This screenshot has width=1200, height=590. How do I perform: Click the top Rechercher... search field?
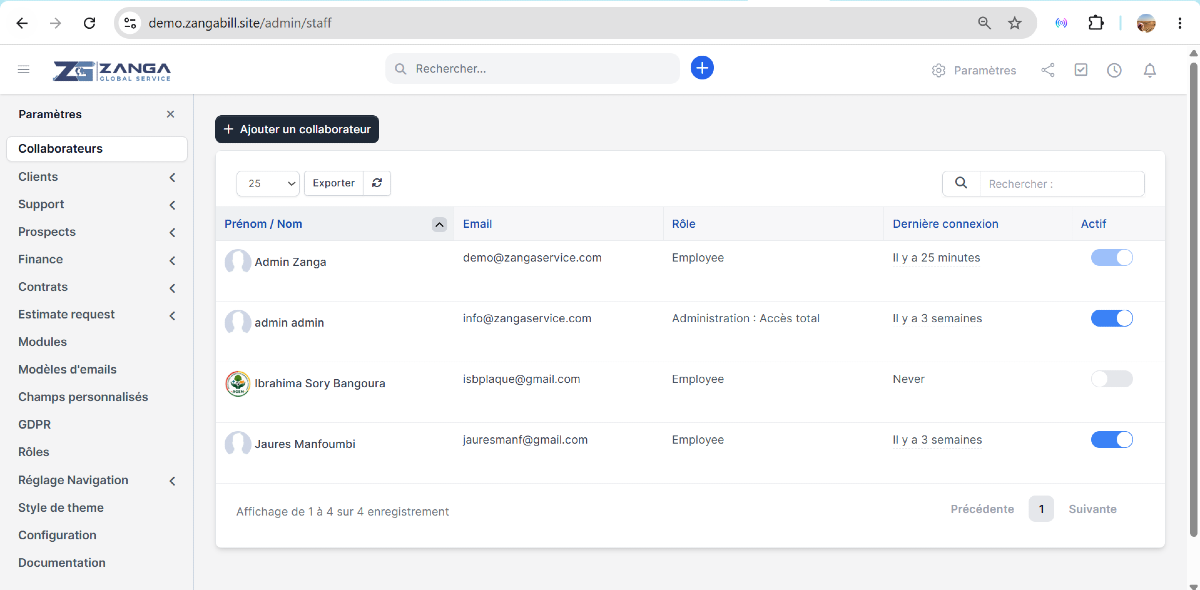532,69
